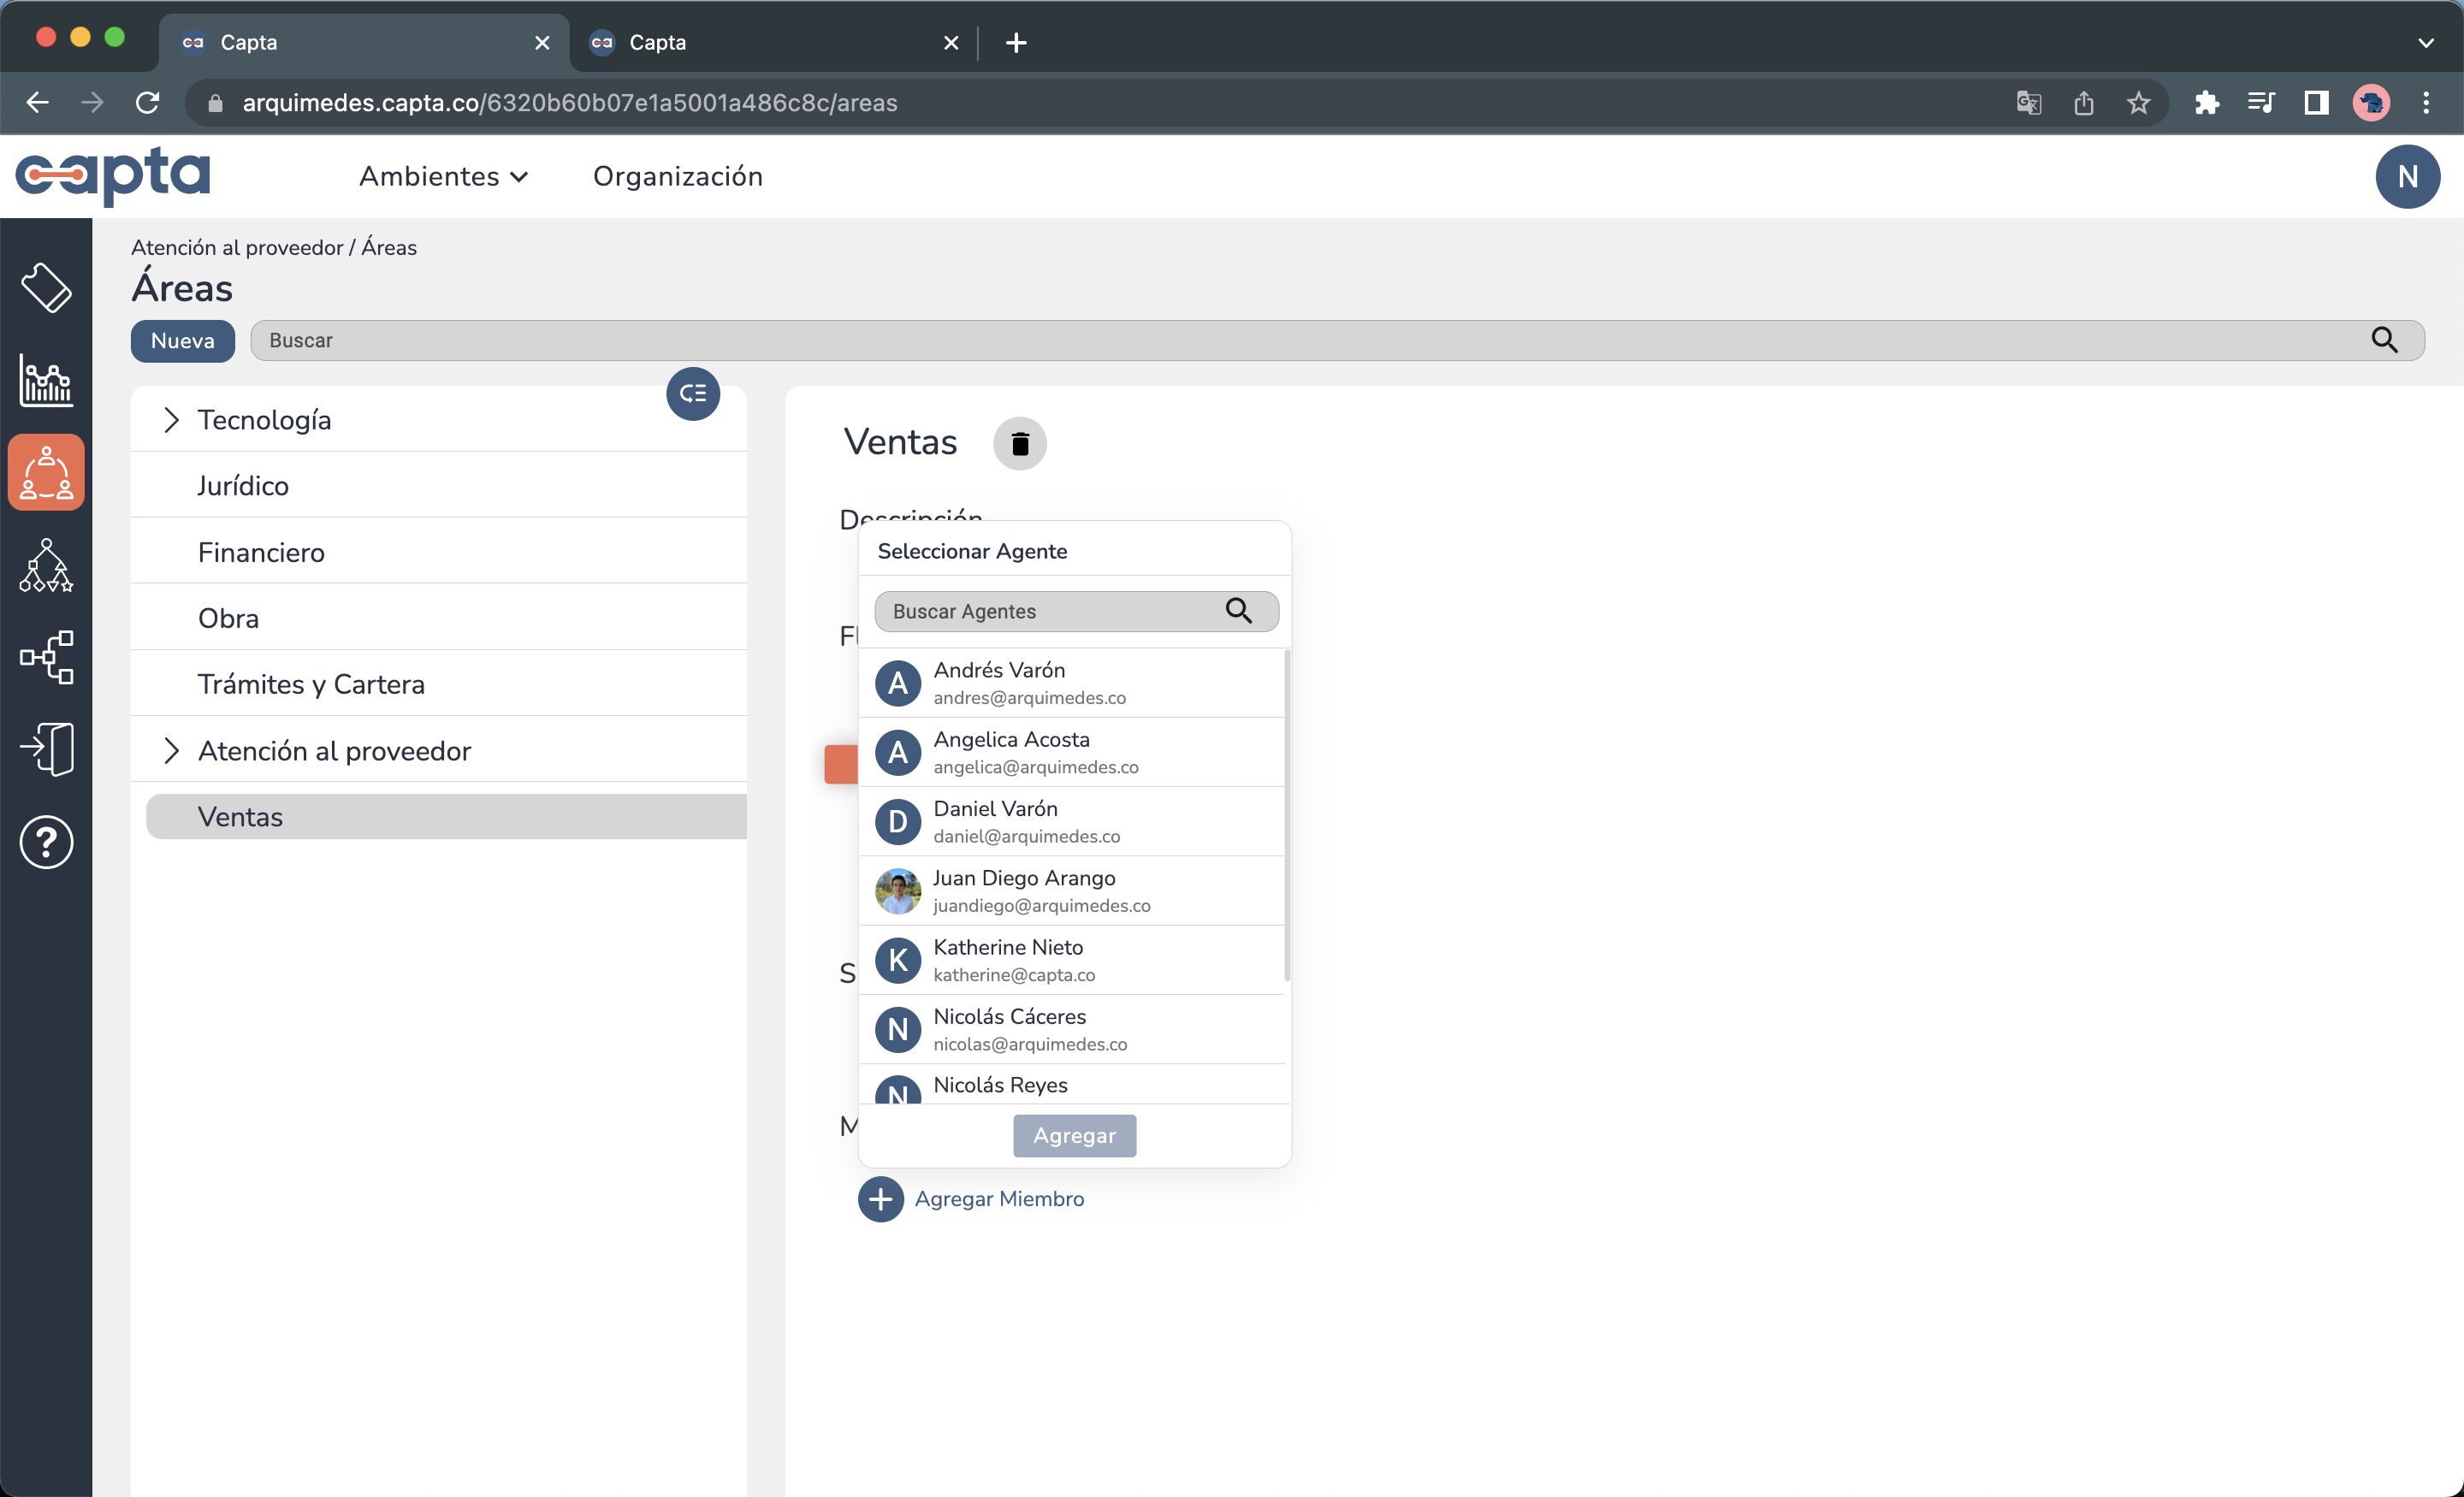Screen dimensions: 2464x1497
Task: Click the Nueva button
Action: [182, 341]
